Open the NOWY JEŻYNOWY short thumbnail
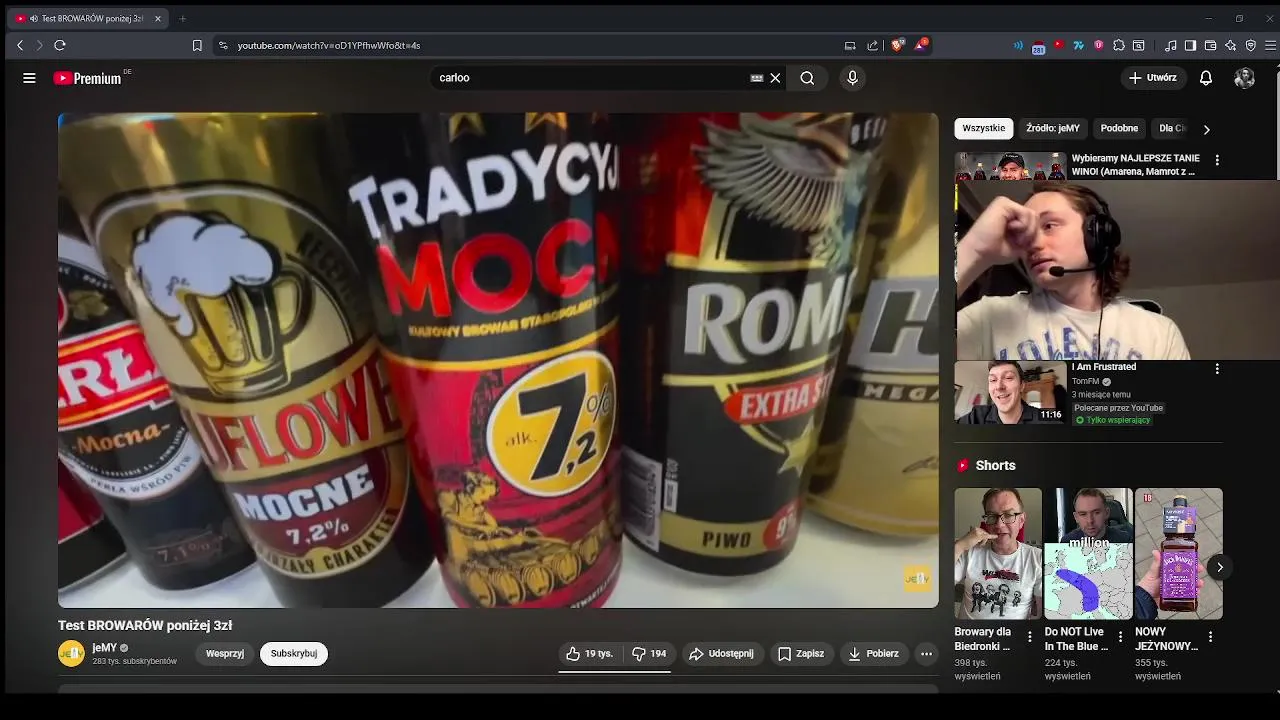 tap(1179, 554)
